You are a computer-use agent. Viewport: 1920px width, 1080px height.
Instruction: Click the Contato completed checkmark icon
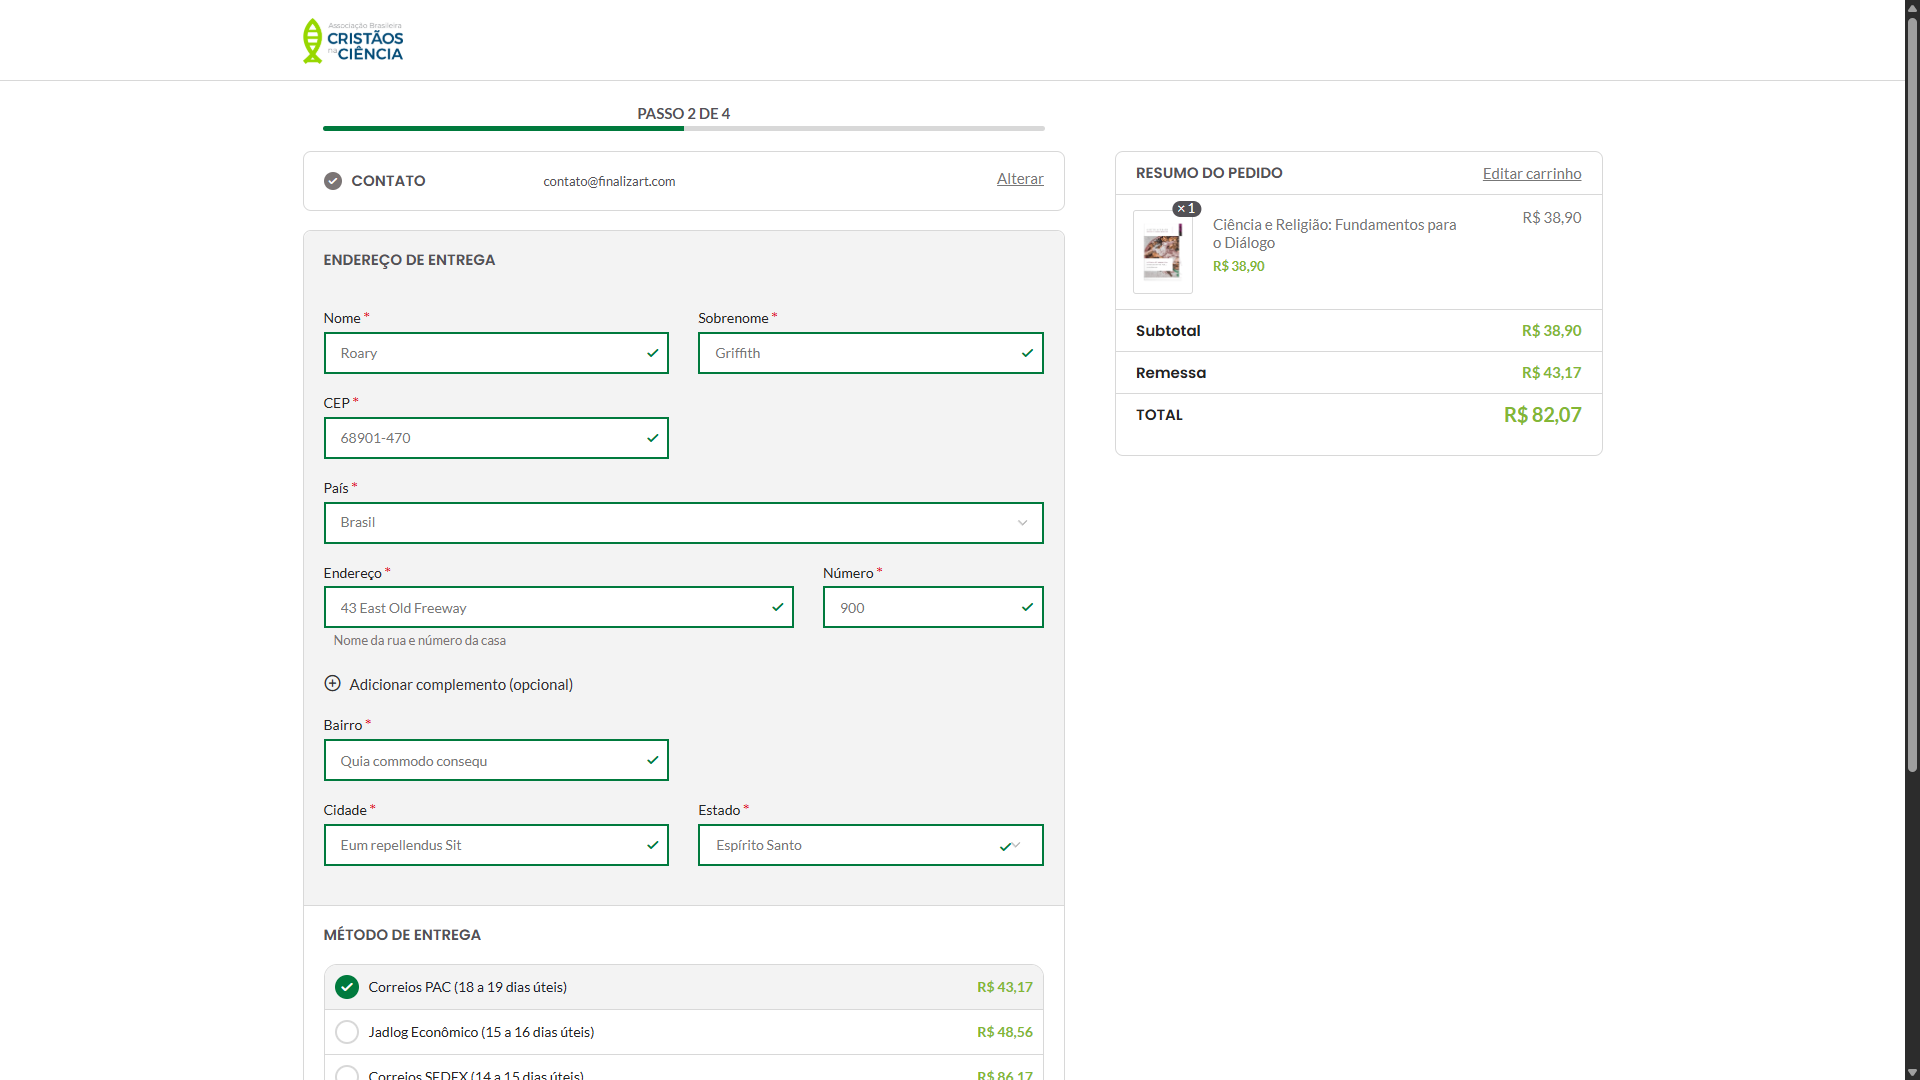tap(333, 181)
